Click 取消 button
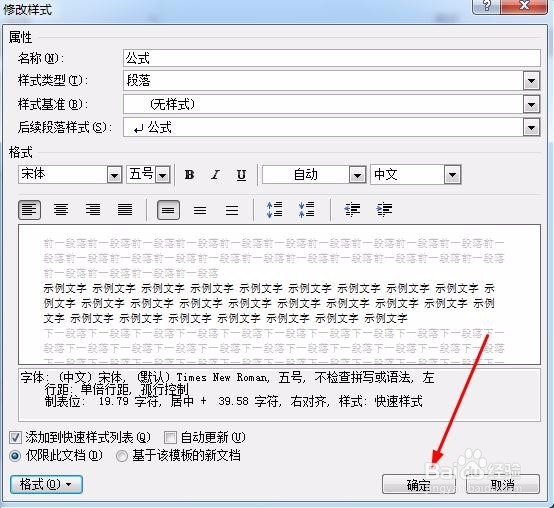554x508 pixels. pyautogui.click(x=503, y=484)
